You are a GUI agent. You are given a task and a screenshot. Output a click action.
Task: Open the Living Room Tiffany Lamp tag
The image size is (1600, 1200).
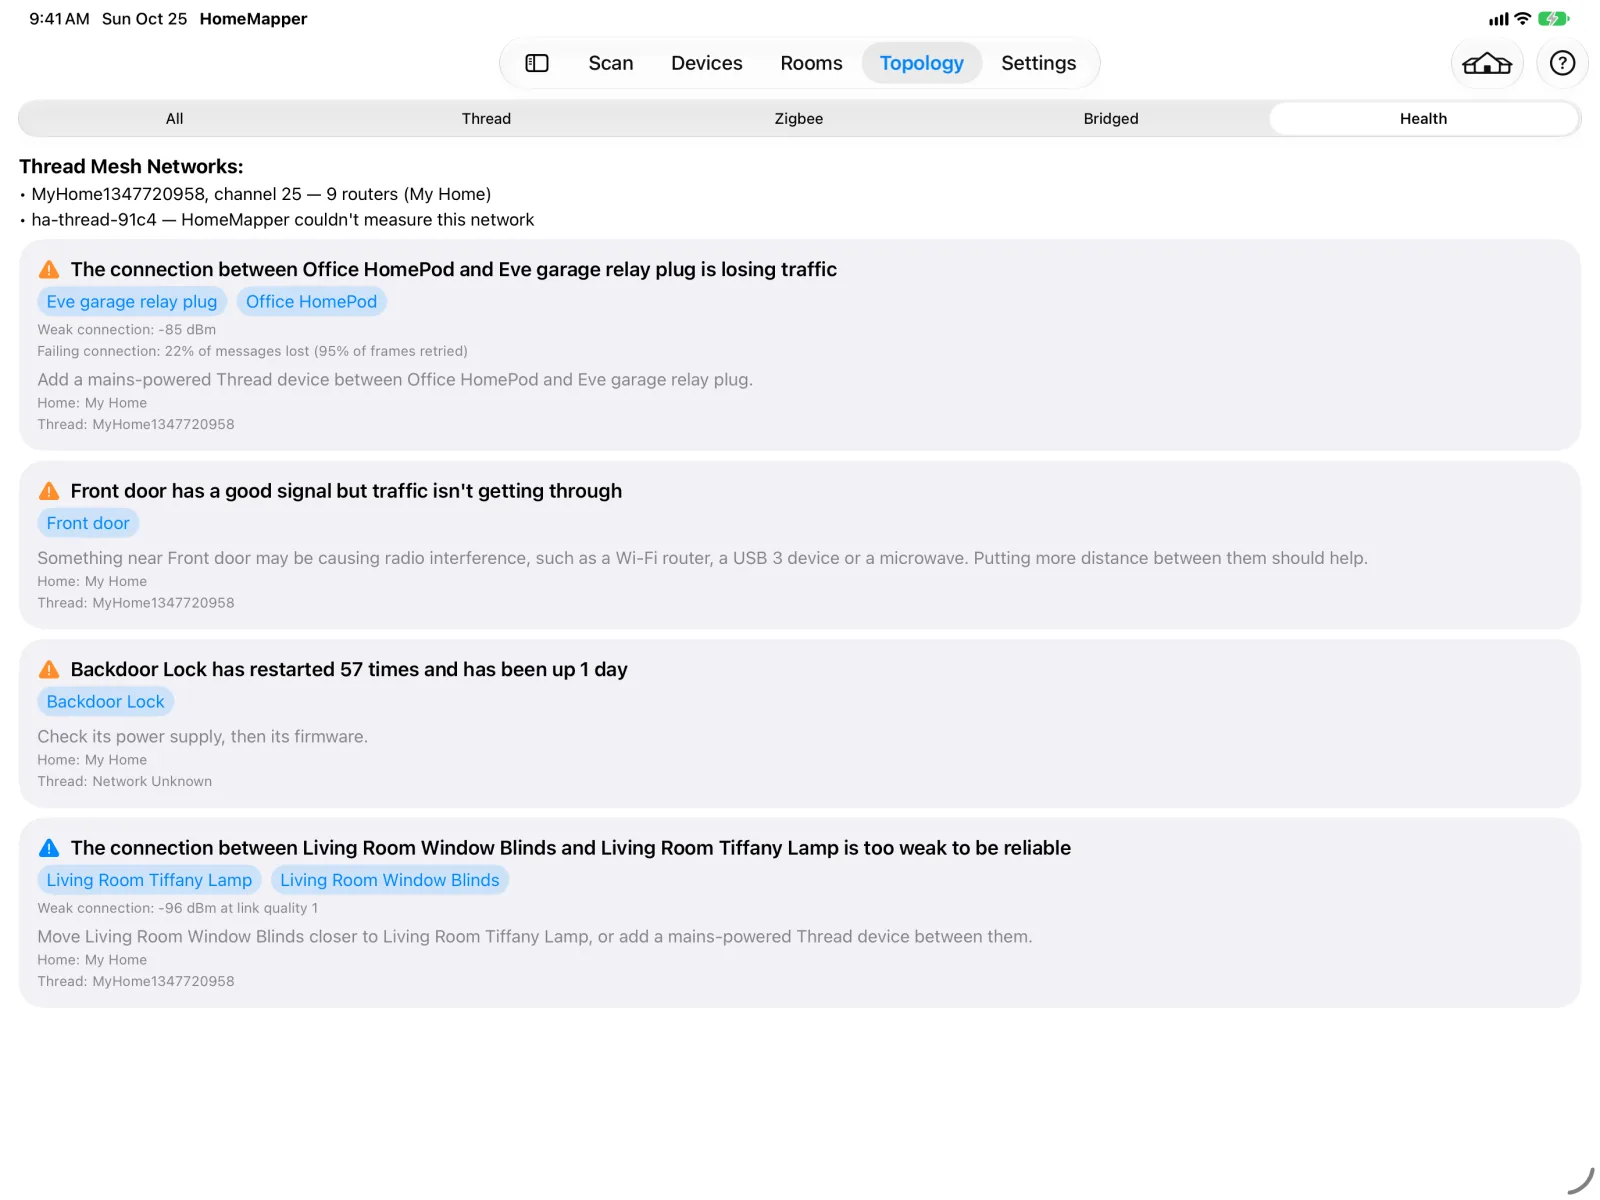point(149,880)
